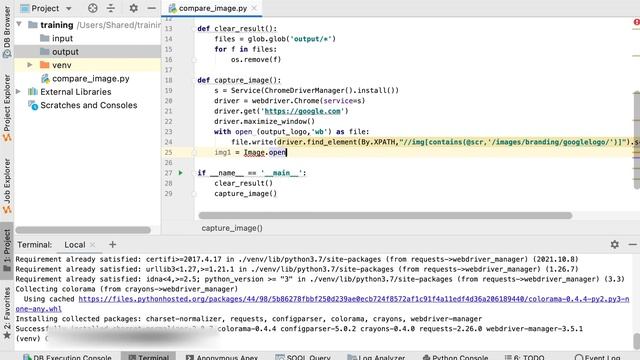Open the Event Log
640x360 pixels.
pyautogui.click(x=598, y=357)
